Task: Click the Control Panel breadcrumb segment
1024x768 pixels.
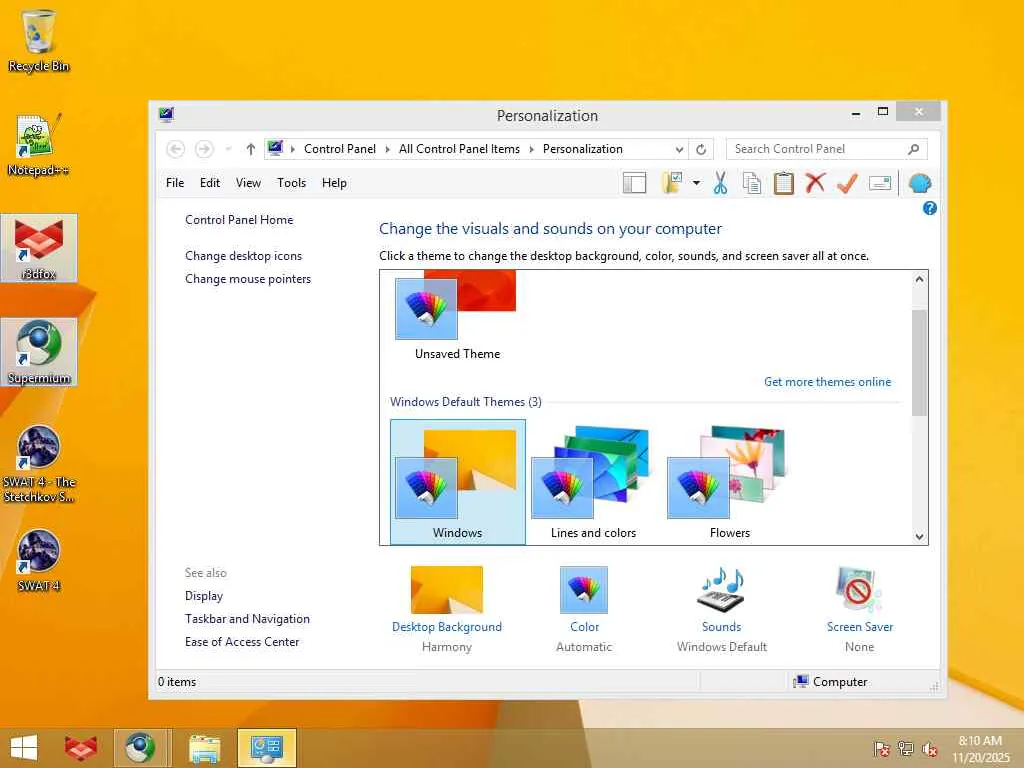Action: pyautogui.click(x=340, y=149)
